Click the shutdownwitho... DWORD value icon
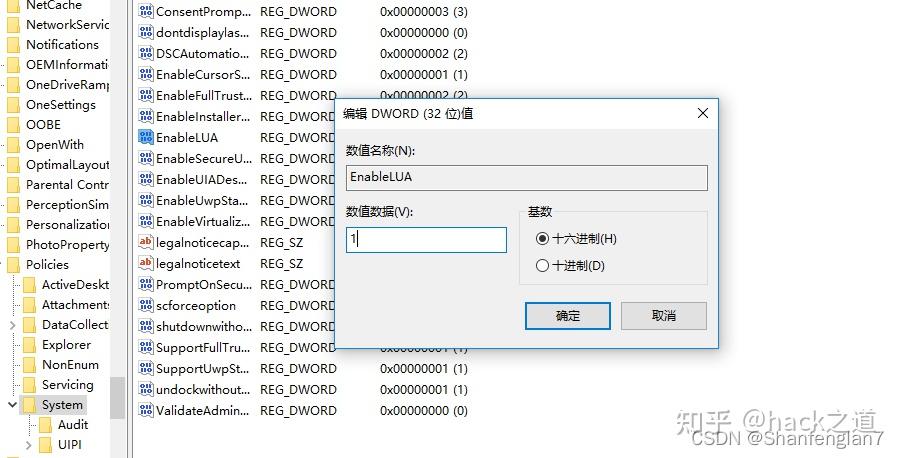The image size is (899, 458). click(146, 326)
